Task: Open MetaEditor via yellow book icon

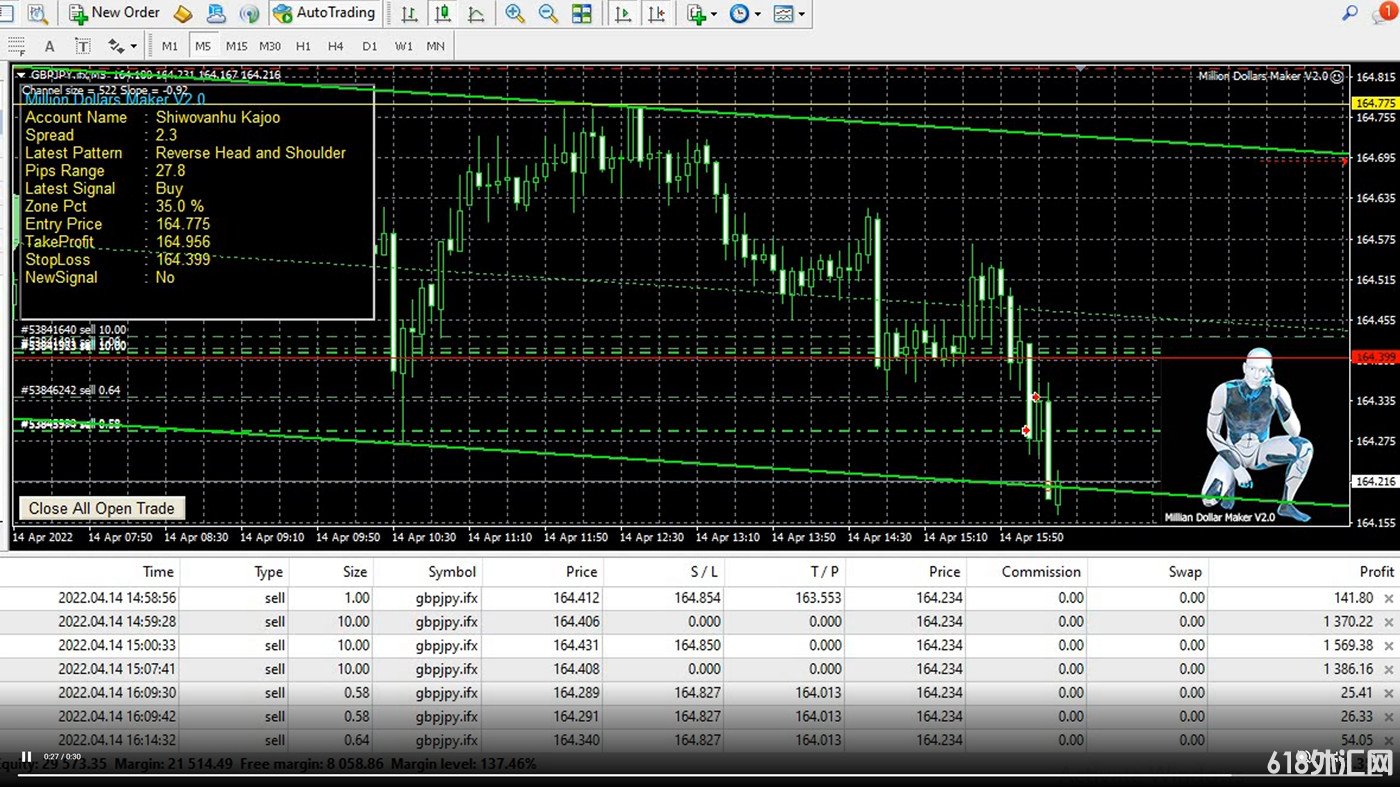Action: tap(183, 14)
